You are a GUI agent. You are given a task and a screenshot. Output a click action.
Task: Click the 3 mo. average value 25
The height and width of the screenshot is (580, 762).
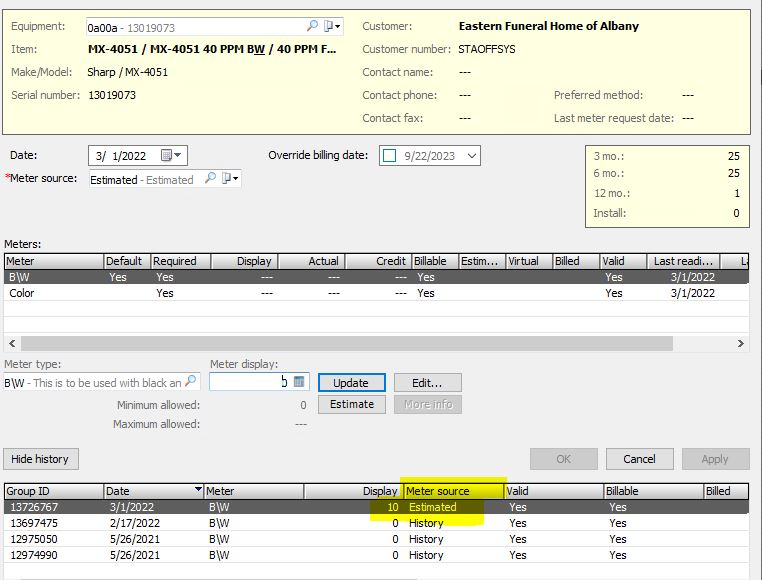[x=733, y=156]
